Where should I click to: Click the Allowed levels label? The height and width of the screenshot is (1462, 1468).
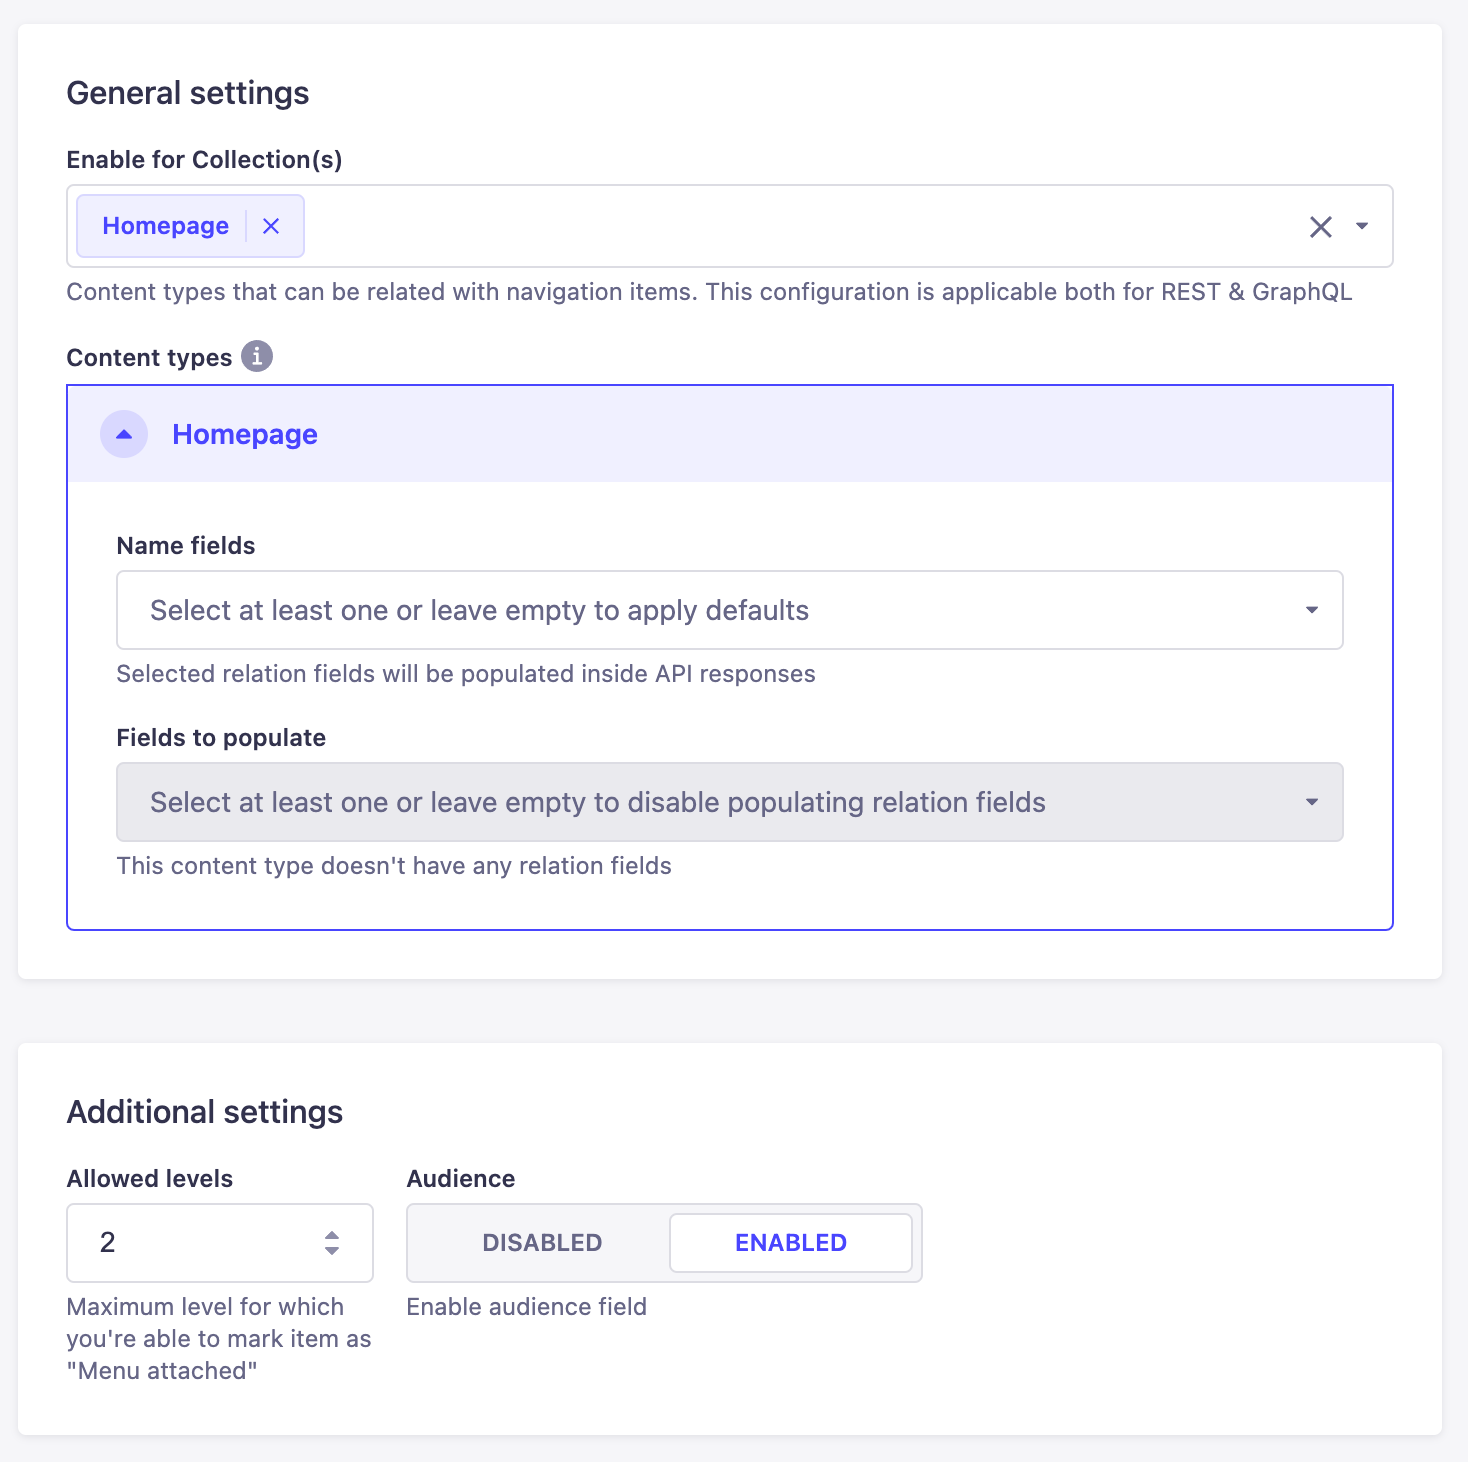150,1179
